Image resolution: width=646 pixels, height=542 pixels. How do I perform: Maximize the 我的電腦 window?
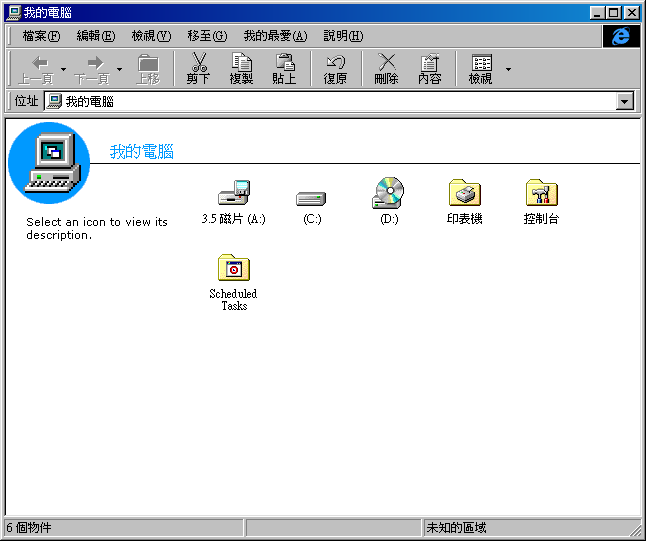(613, 13)
